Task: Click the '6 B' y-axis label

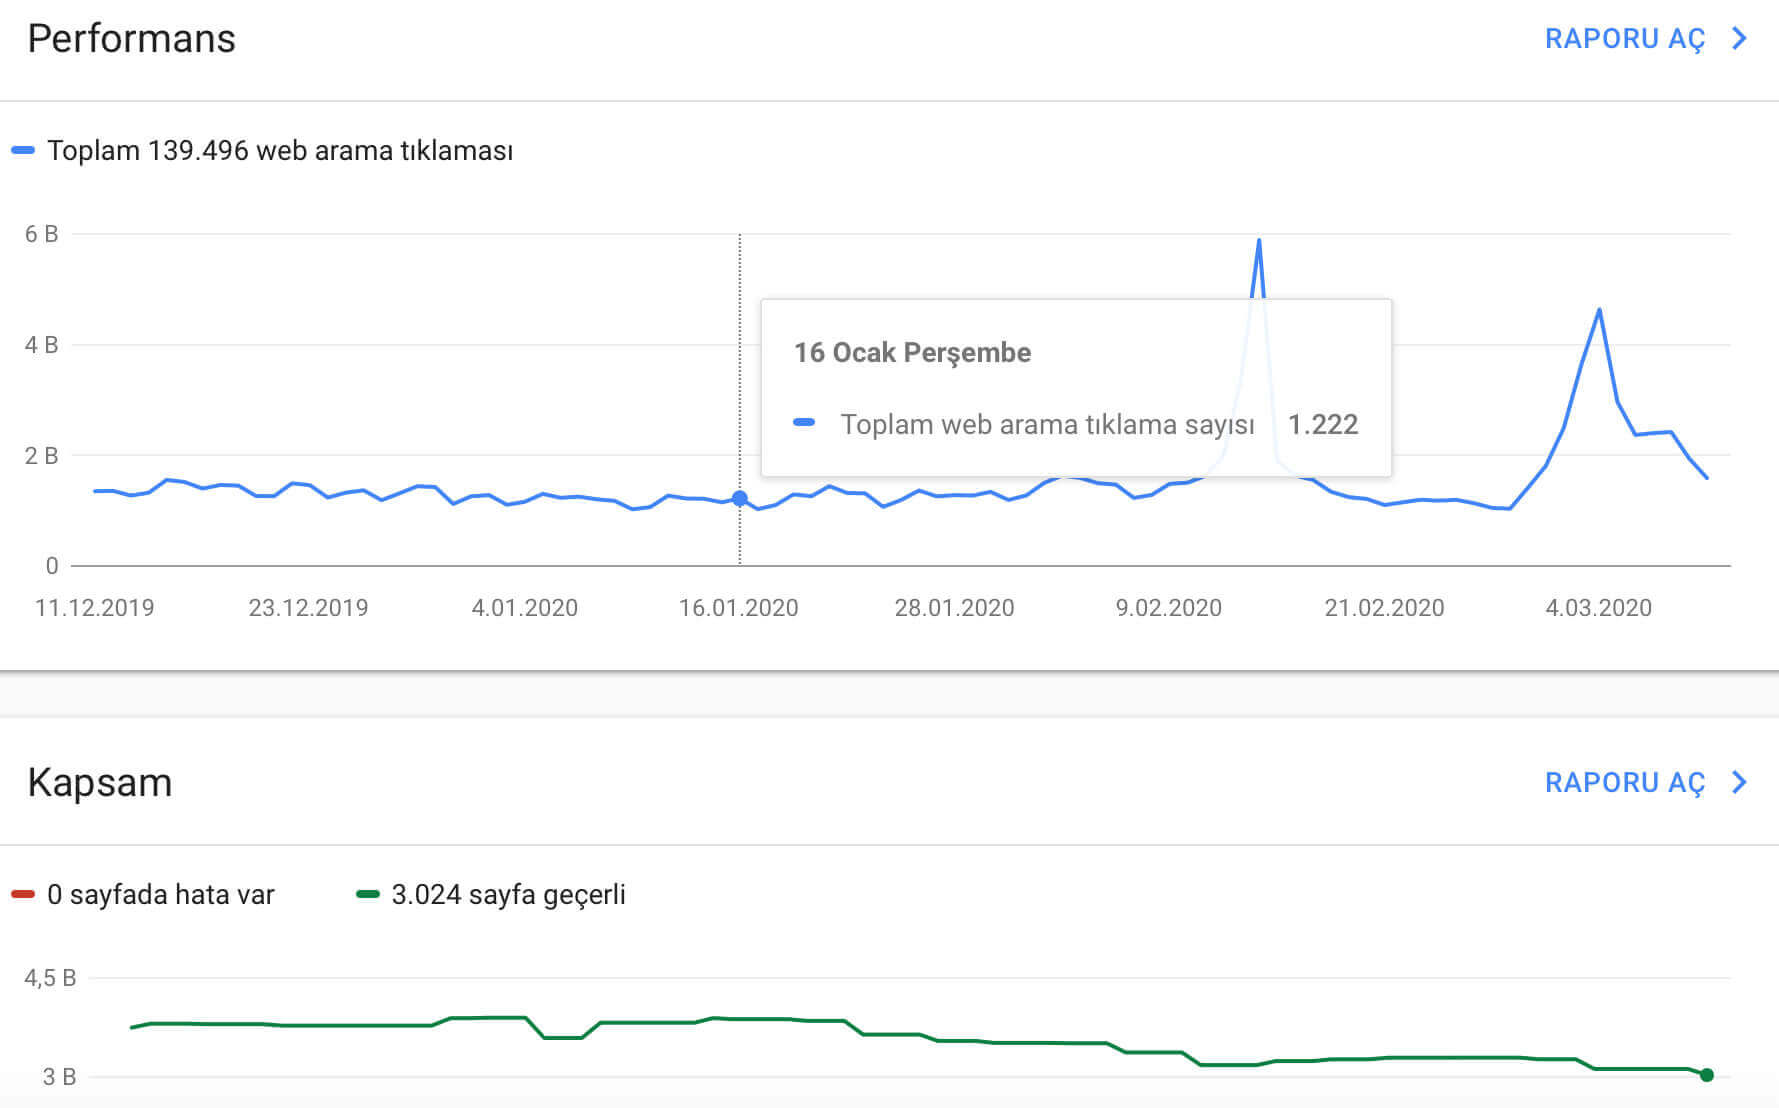Action: (42, 234)
